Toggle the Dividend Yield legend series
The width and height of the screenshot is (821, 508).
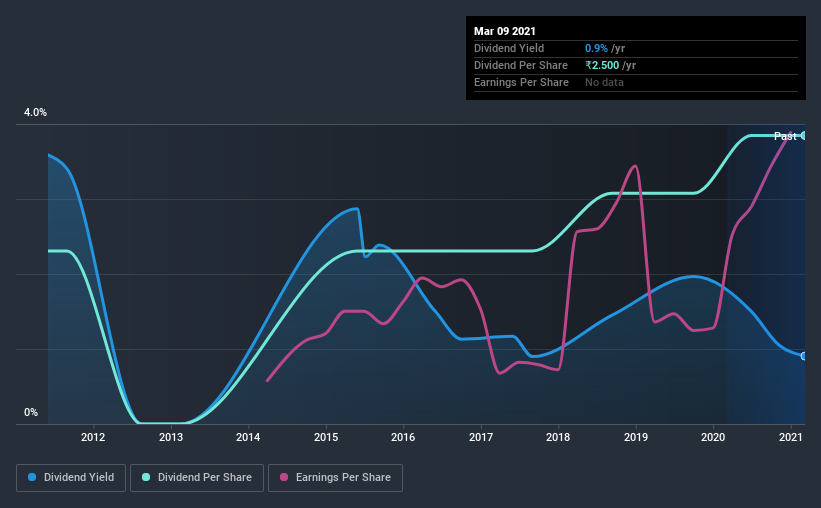[x=71, y=478]
